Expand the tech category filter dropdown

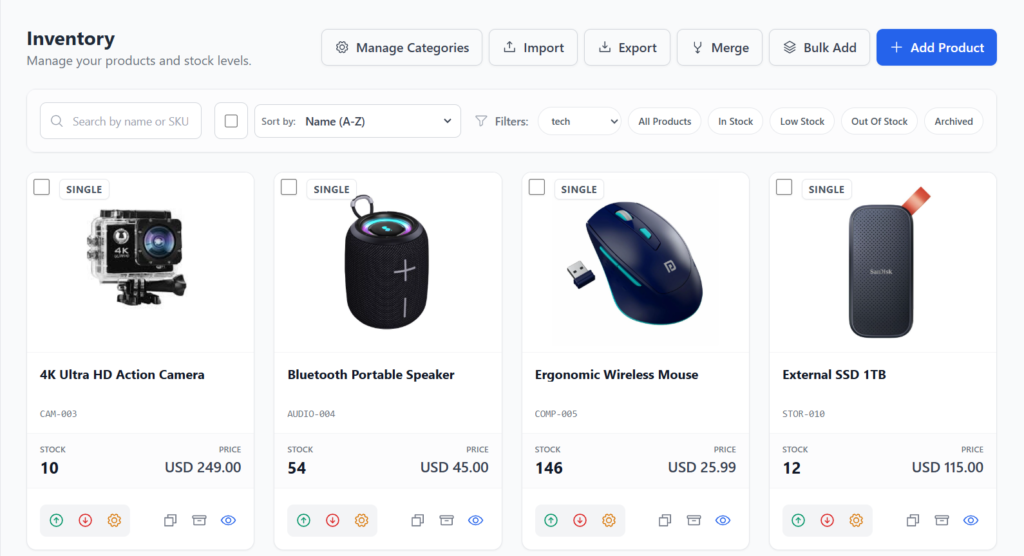click(579, 121)
